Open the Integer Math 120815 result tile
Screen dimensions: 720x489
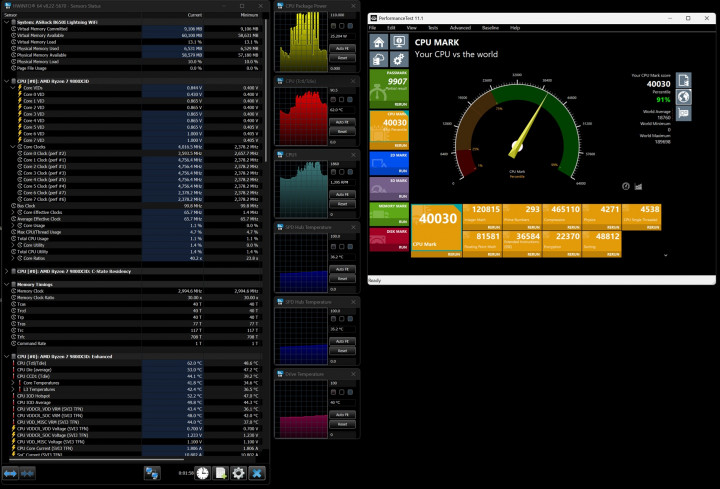(482, 217)
